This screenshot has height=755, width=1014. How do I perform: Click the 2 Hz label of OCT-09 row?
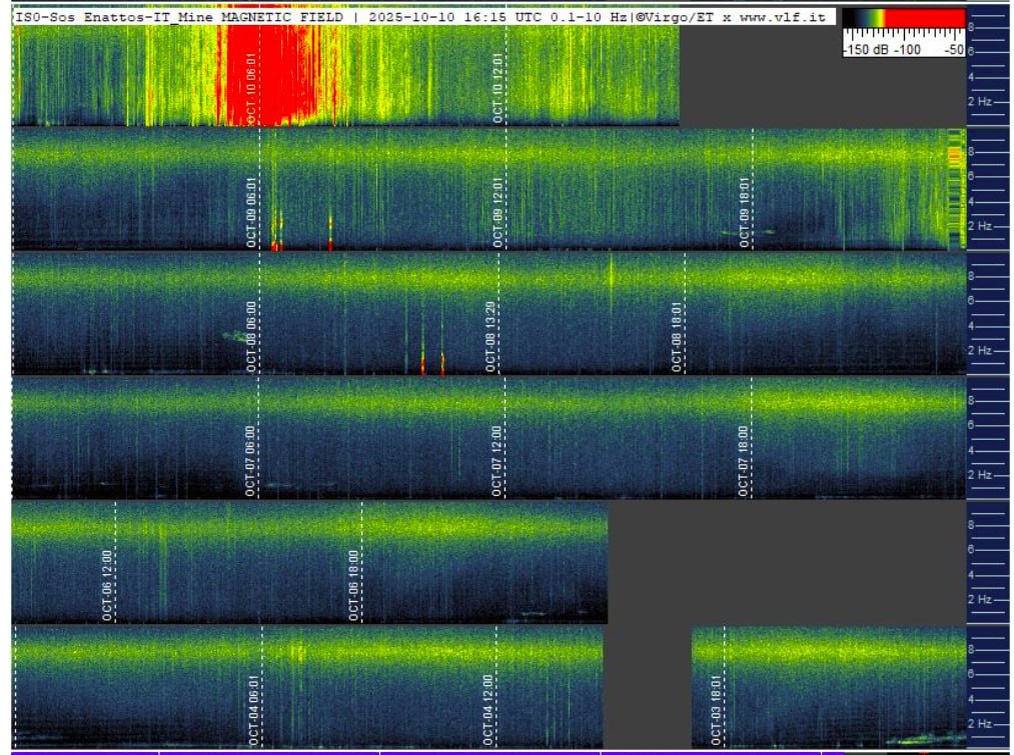coord(980,226)
